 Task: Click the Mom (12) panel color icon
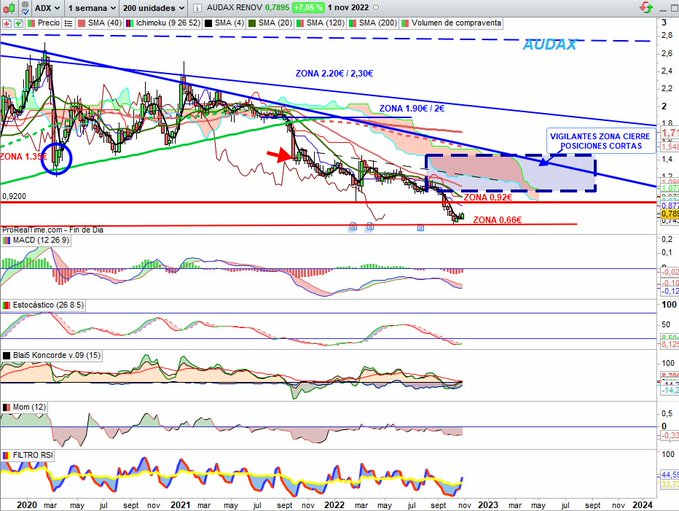[x=6, y=408]
